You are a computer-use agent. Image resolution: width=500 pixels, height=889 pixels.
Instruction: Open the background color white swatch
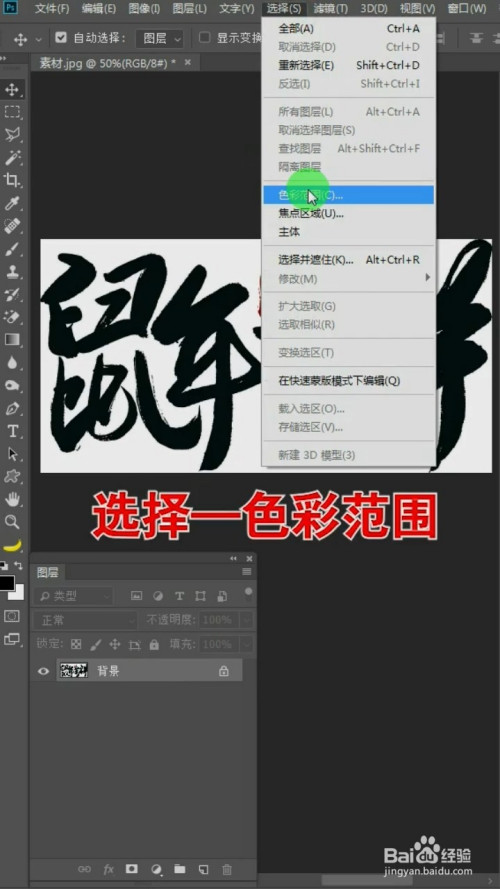click(19, 593)
